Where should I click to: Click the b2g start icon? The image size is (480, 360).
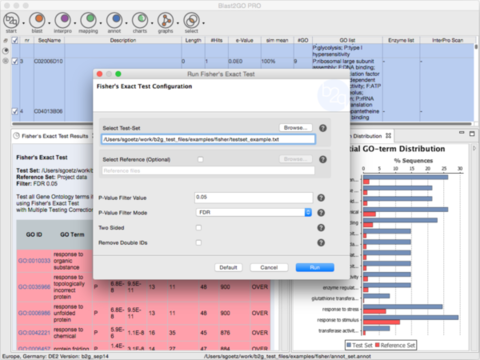point(11,21)
